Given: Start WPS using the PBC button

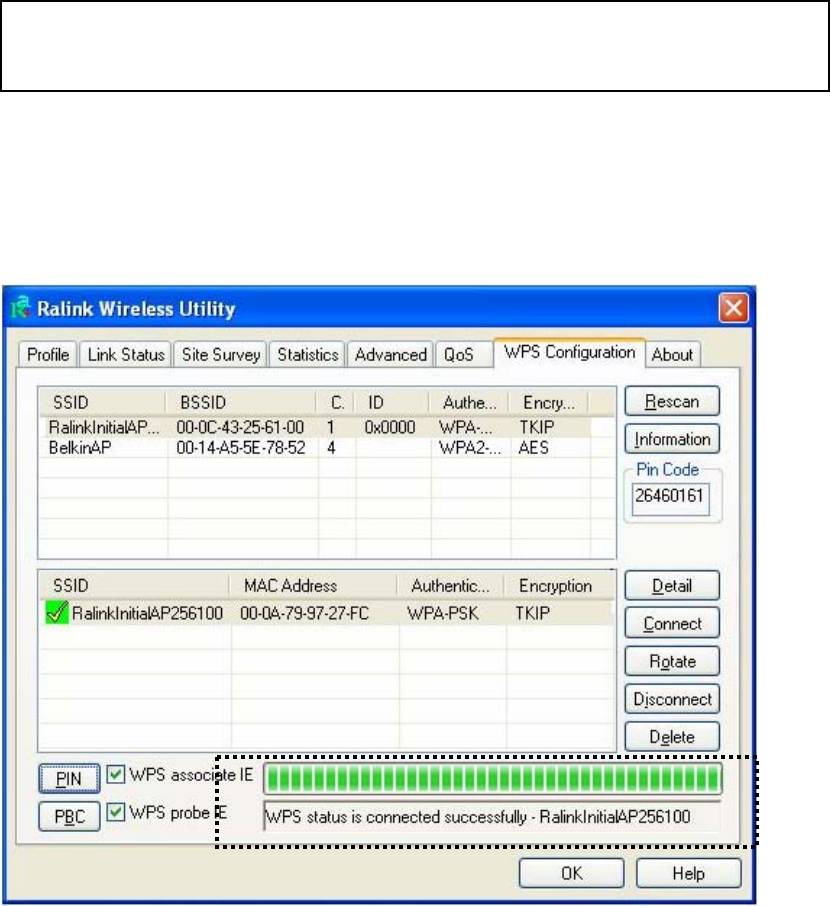Looking at the screenshot, I should pos(69,816).
